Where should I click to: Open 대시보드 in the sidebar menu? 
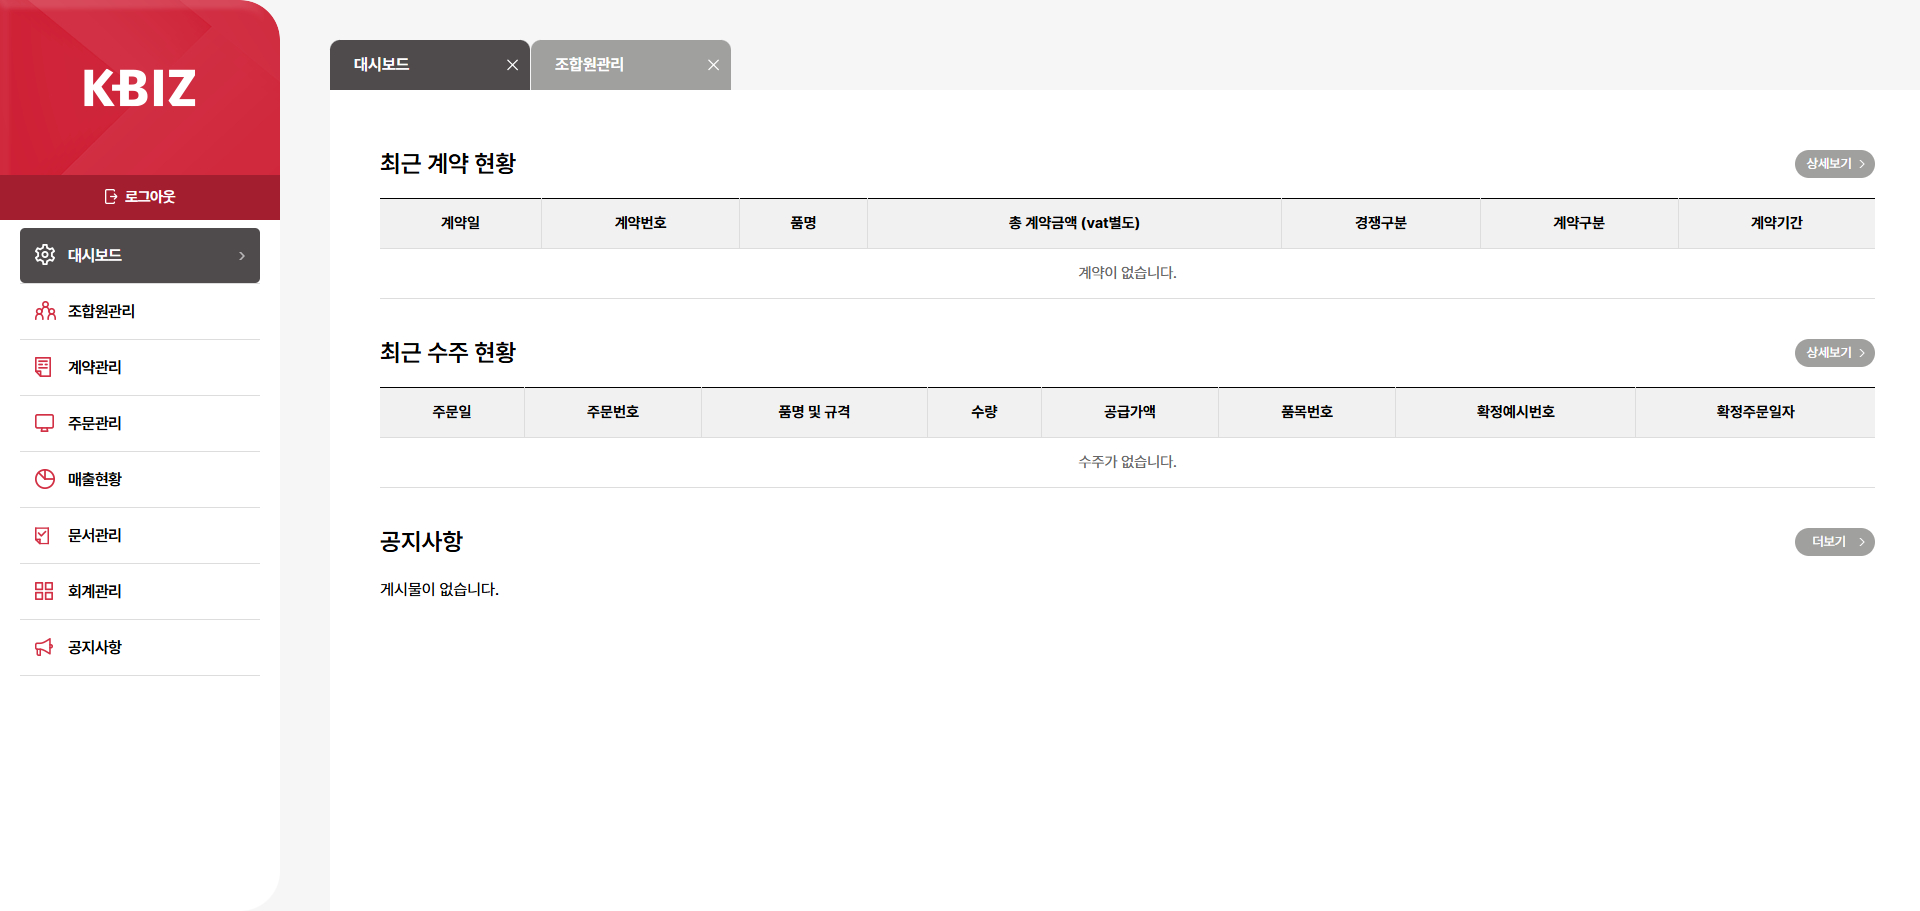[x=140, y=255]
